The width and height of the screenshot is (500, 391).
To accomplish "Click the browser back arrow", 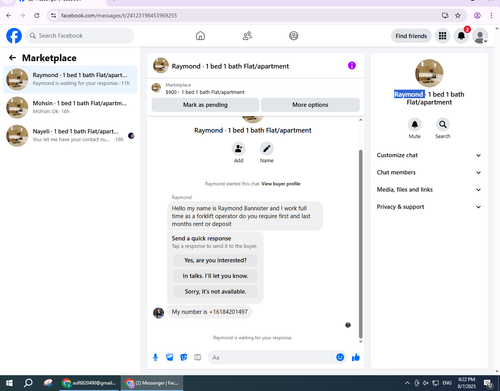I will (x=9, y=15).
